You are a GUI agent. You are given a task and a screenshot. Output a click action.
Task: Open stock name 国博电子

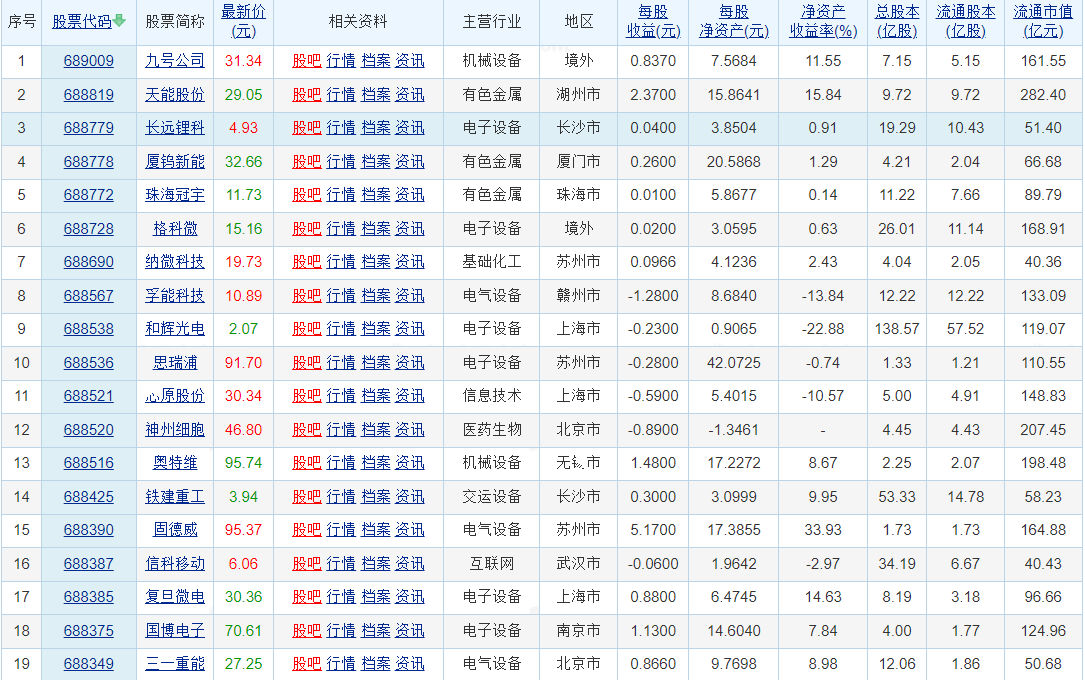click(x=175, y=632)
